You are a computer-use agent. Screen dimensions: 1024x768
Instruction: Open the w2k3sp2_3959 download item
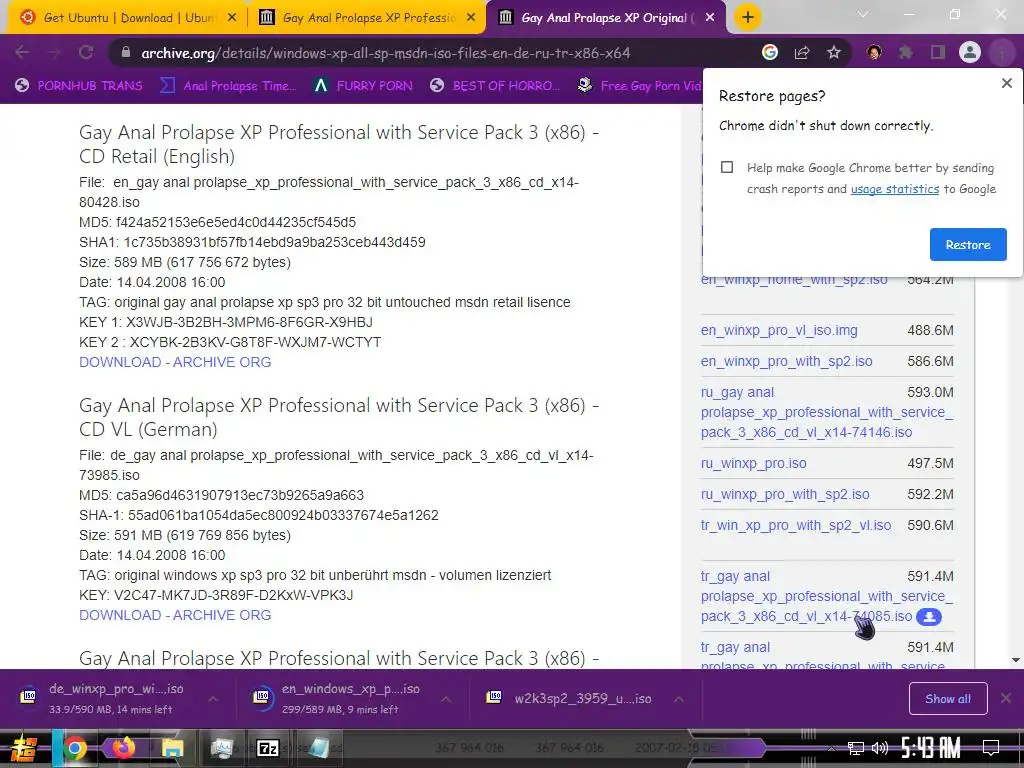(x=570, y=698)
